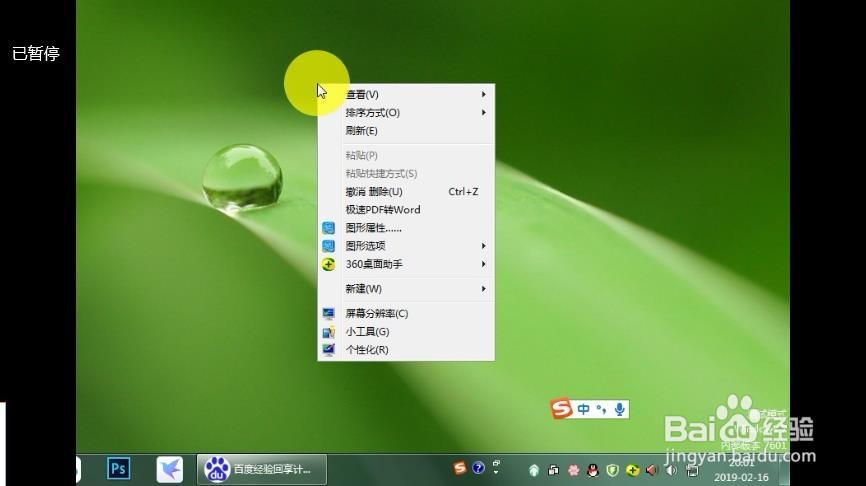
Task: Expand the 排序方式(O) submenu
Action: click(x=406, y=113)
